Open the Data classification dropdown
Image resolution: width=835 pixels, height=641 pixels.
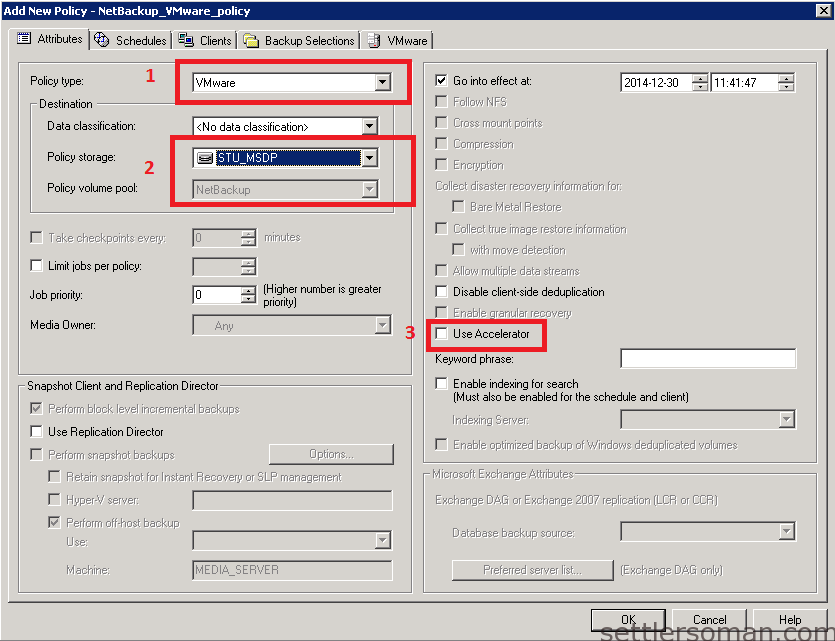370,126
